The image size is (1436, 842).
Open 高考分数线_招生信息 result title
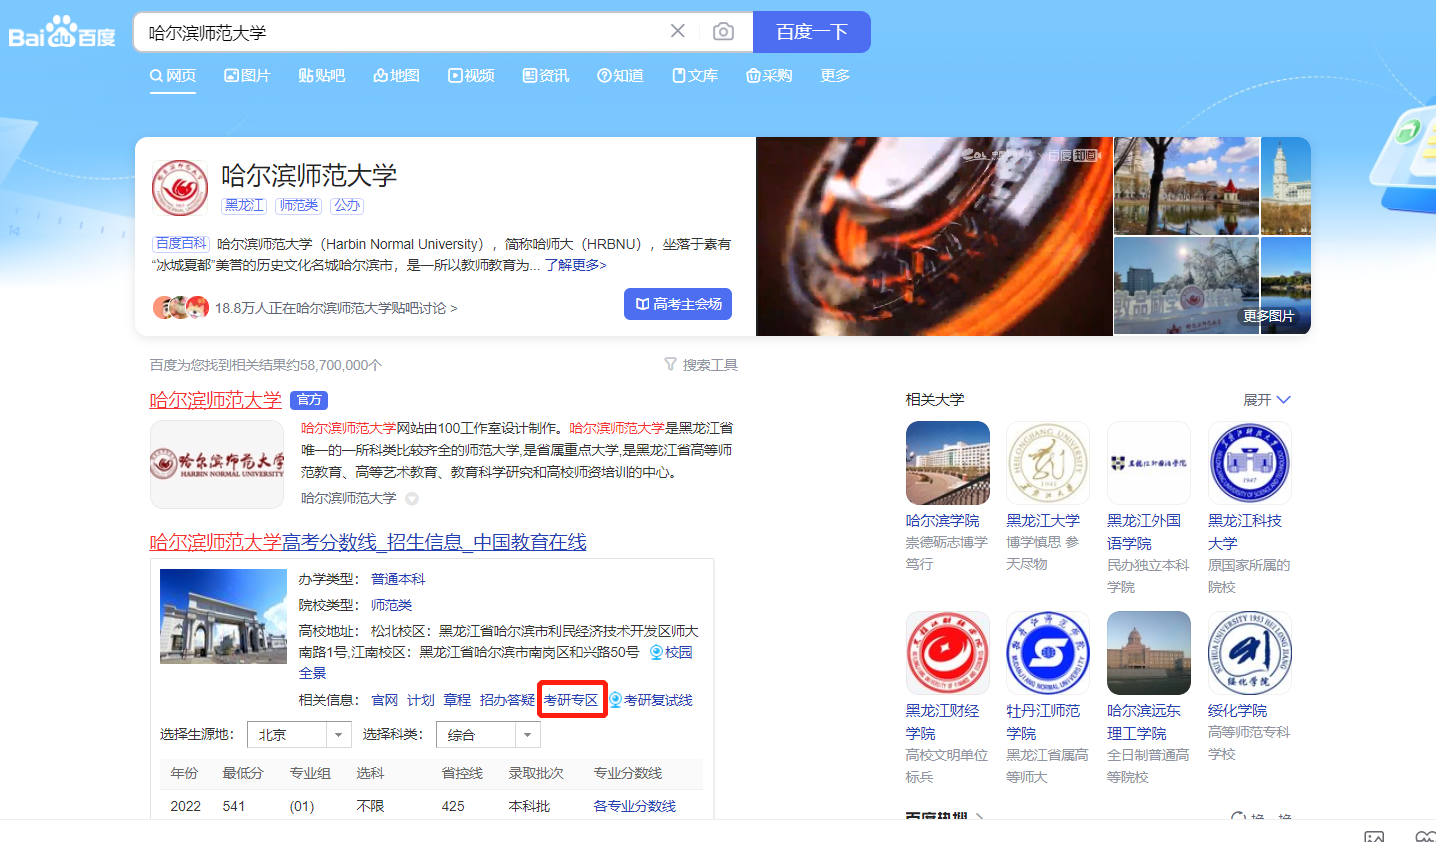(368, 542)
